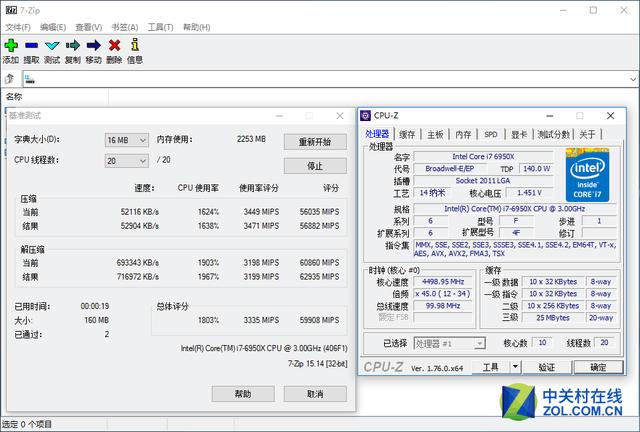This screenshot has height=432, width=640.
Task: Click the codename Broadwell-E/EP field
Action: 449,169
